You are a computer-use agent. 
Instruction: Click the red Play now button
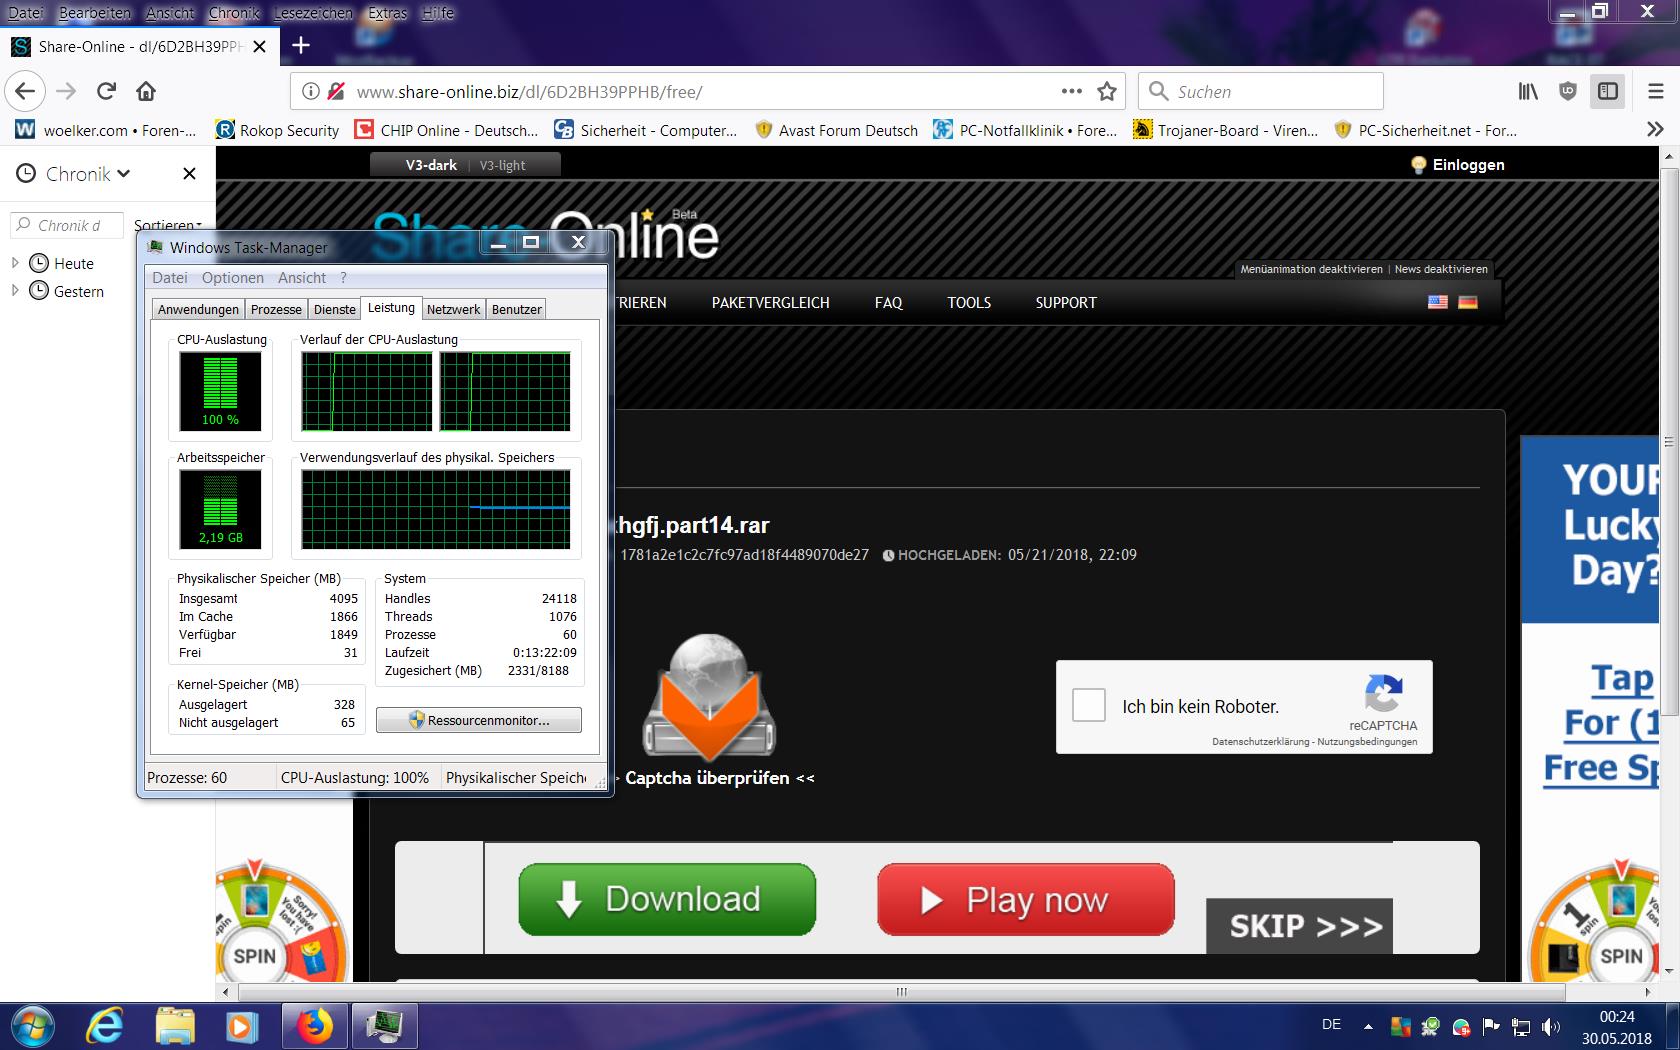click(1025, 899)
